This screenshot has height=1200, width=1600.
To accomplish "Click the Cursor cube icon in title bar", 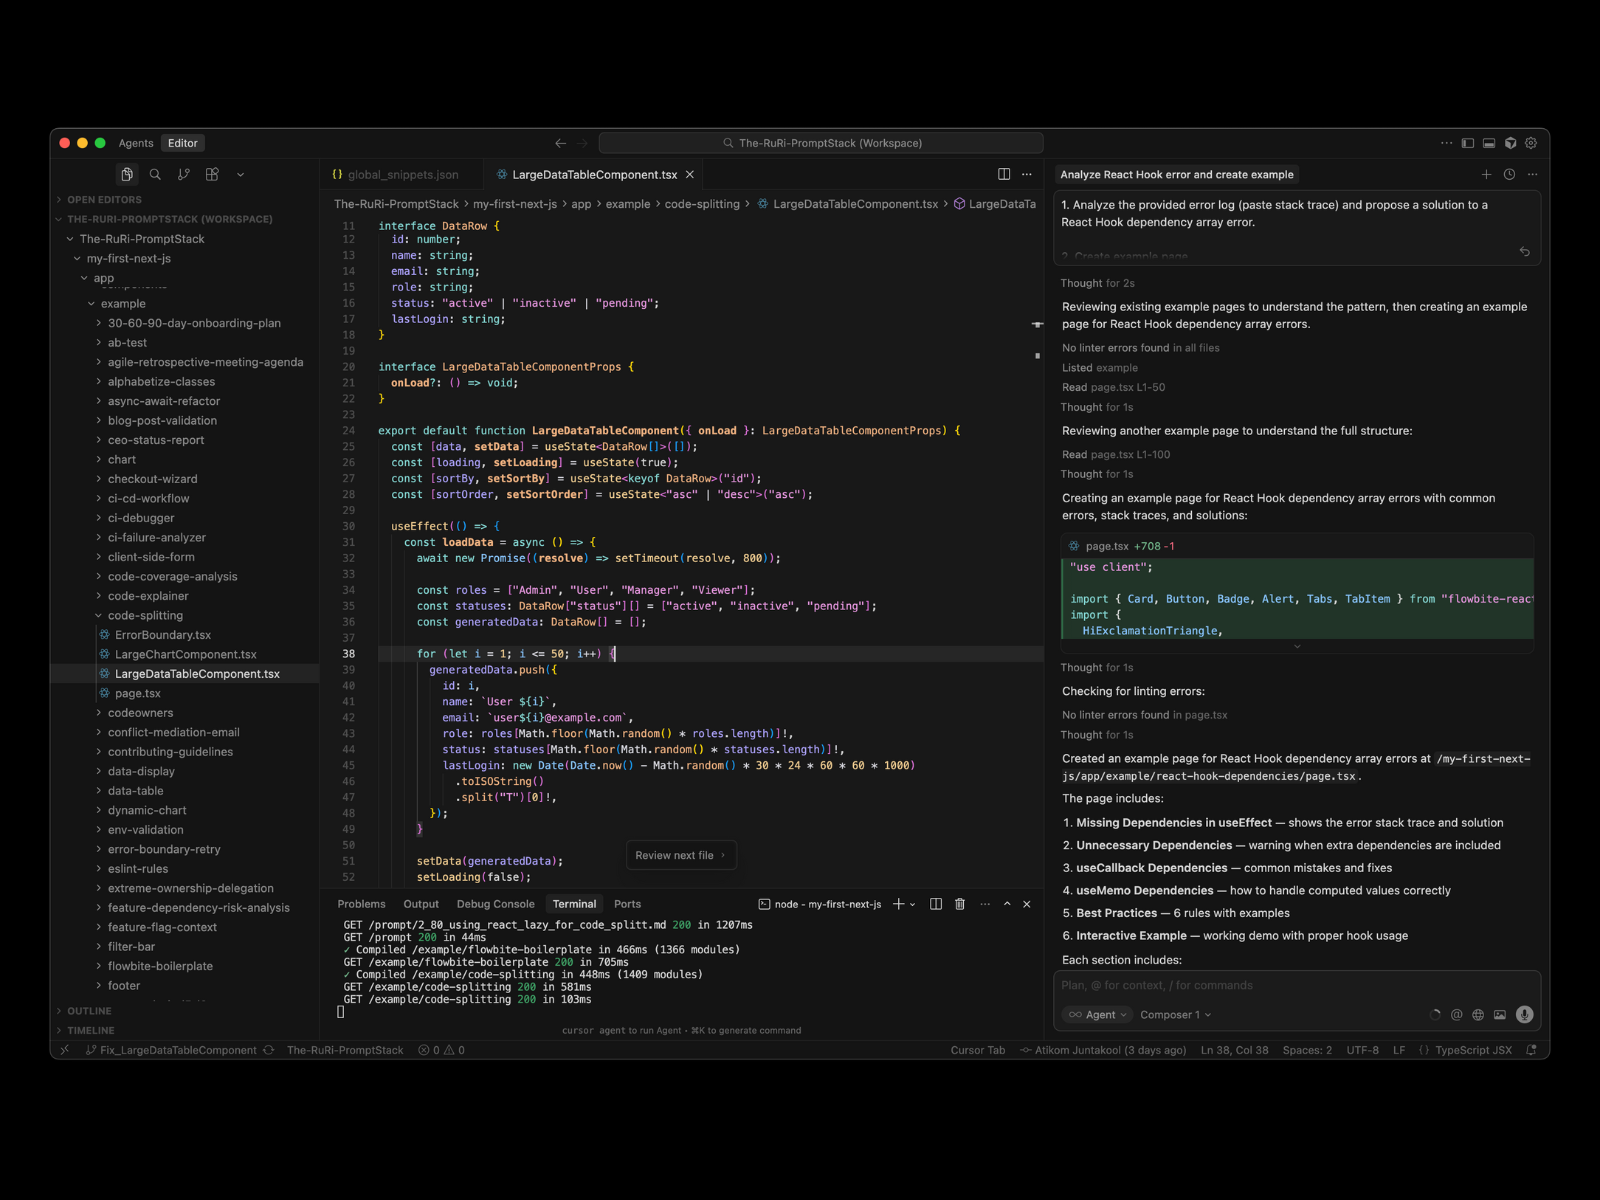I will pos(1510,143).
